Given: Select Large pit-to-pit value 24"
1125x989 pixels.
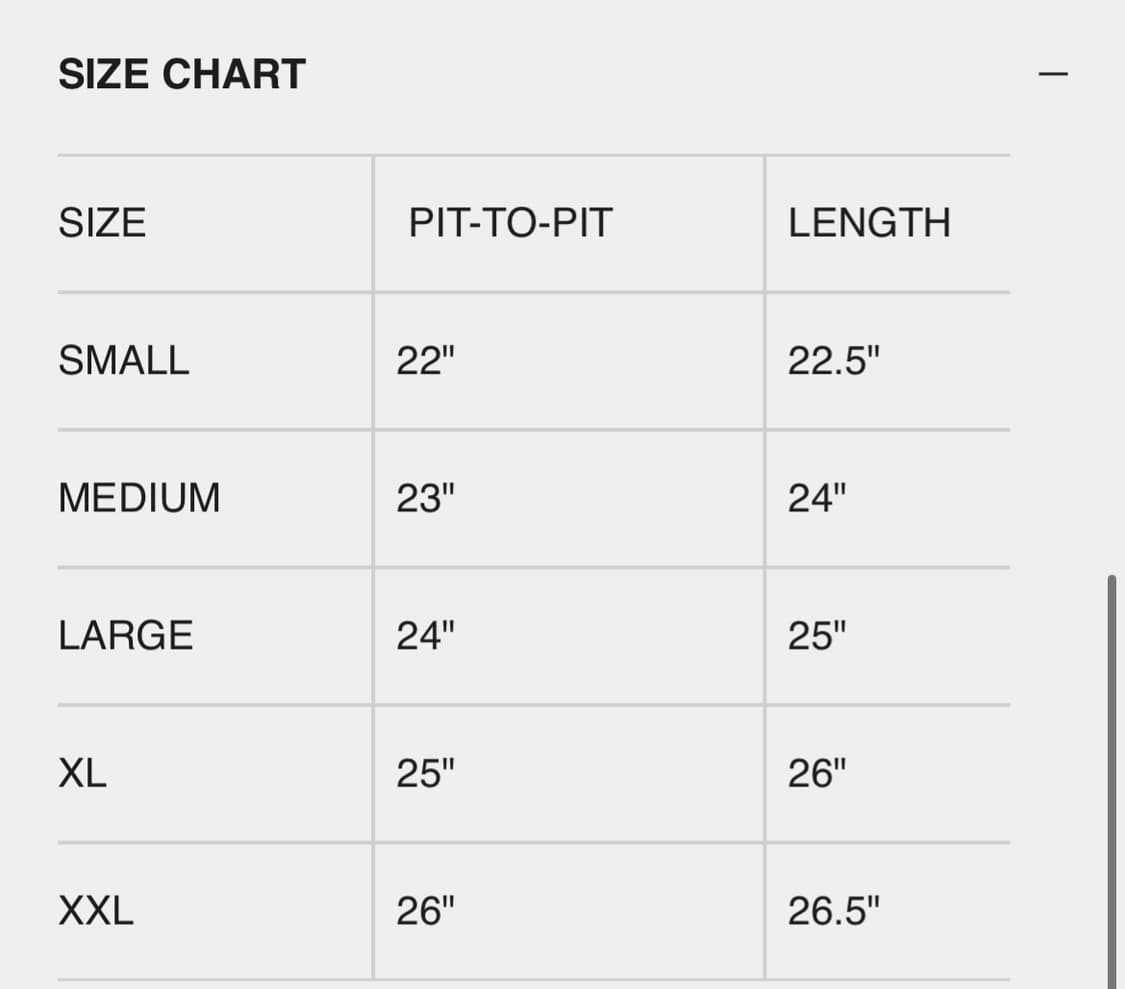Looking at the screenshot, I should click(425, 636).
